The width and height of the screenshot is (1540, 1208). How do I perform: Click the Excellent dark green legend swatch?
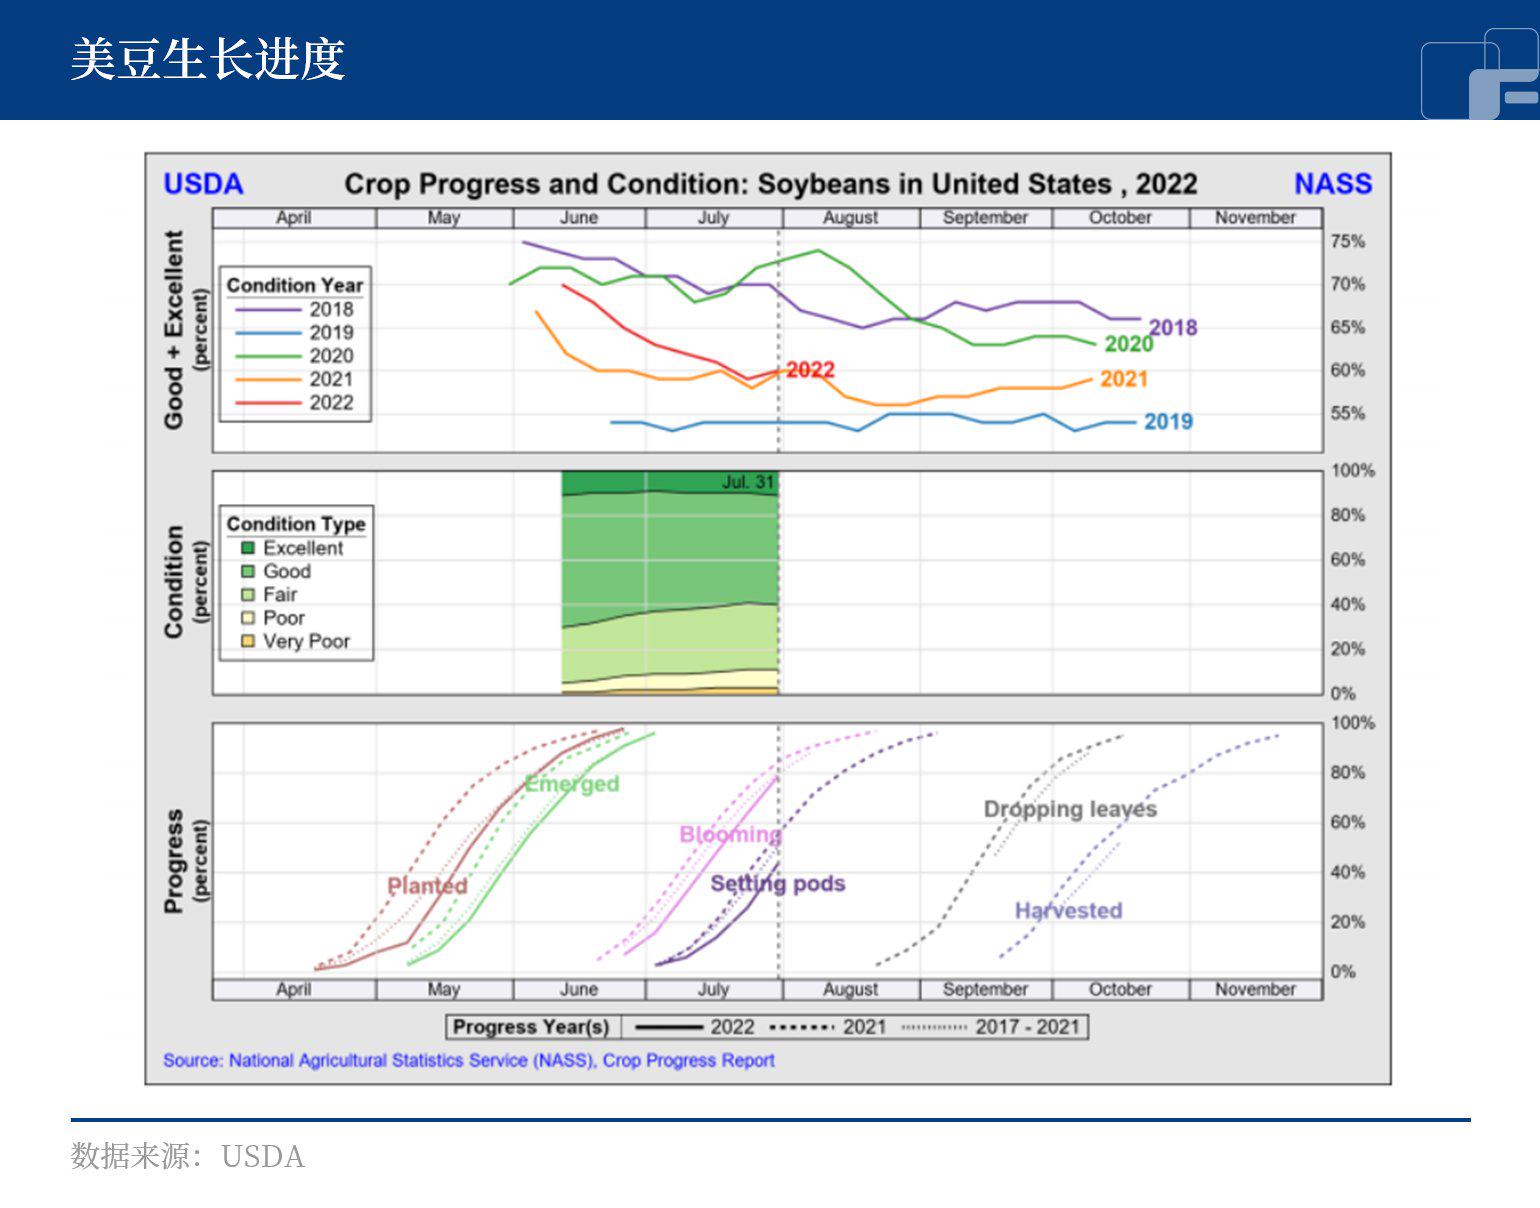pos(247,548)
